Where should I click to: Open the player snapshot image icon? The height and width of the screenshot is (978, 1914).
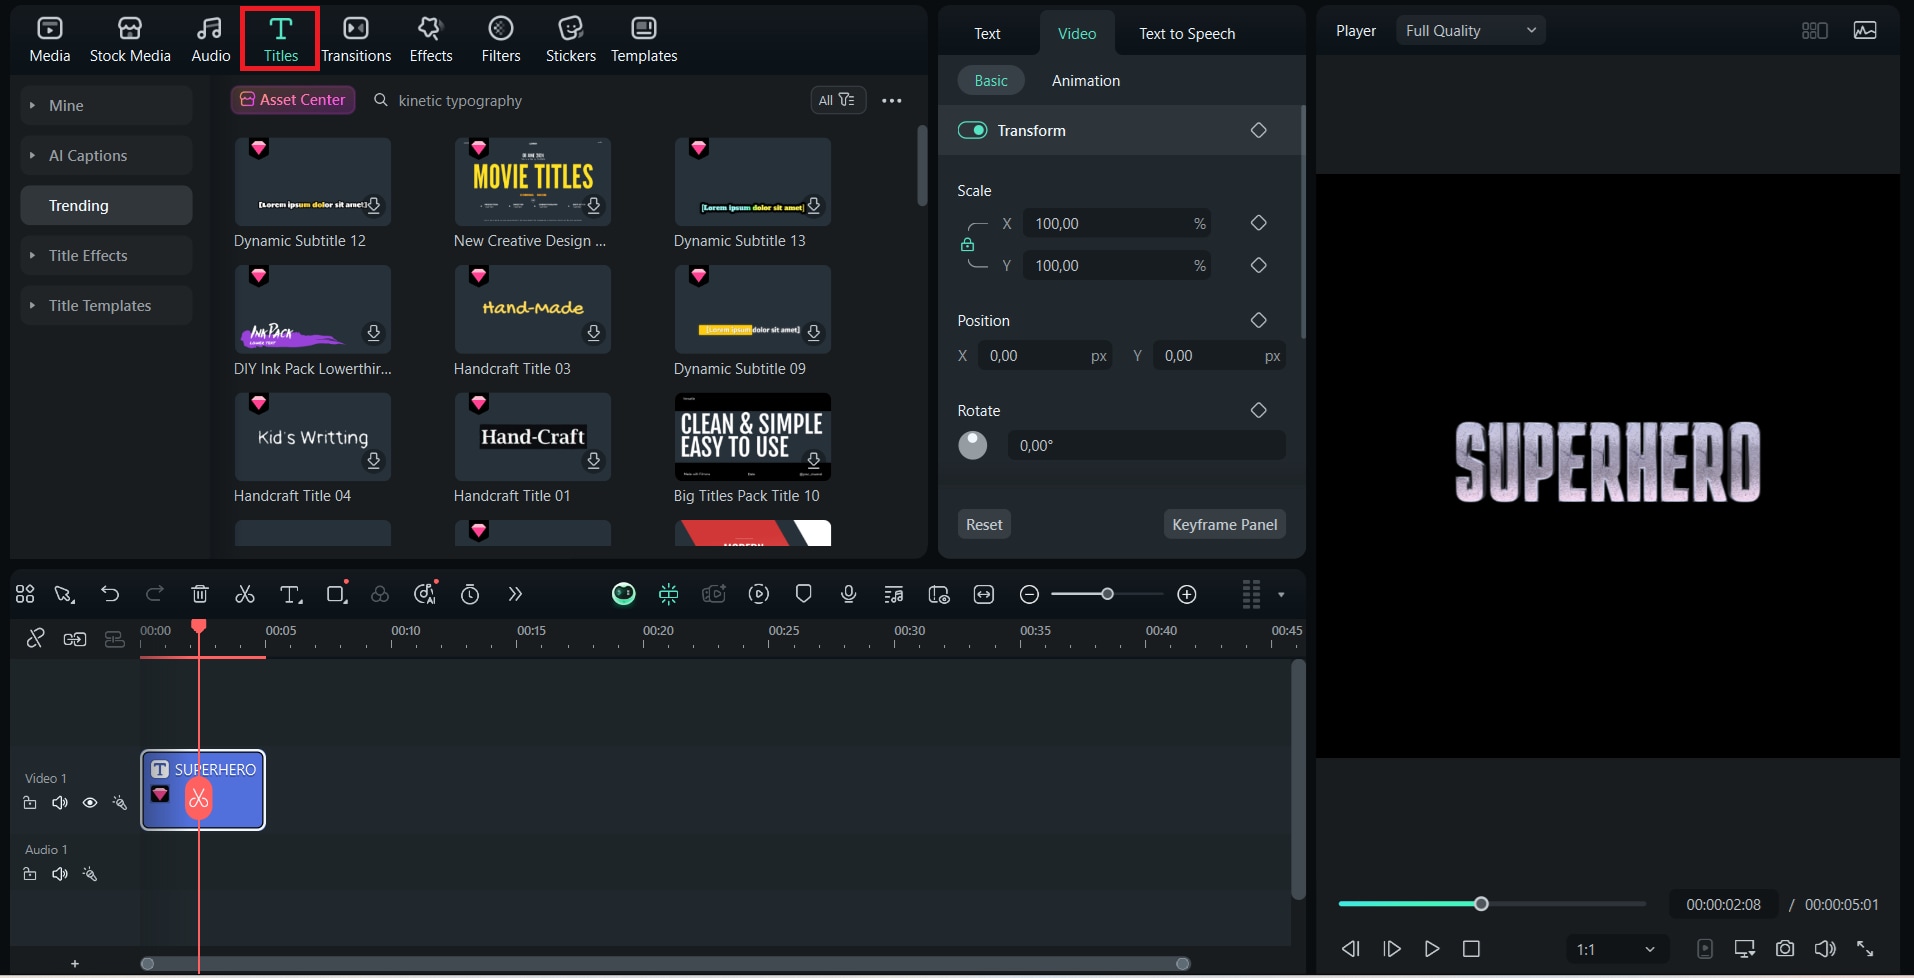pyautogui.click(x=1865, y=30)
